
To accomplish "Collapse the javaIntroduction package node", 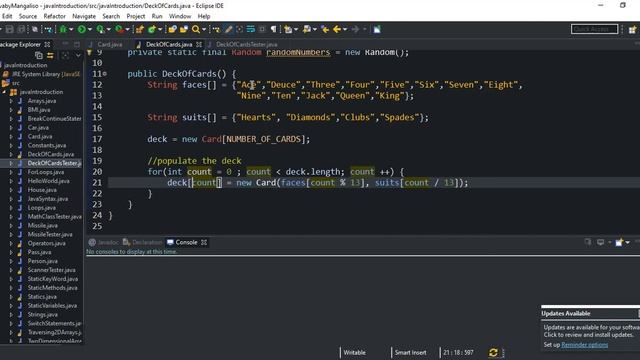I will (x=5, y=92).
